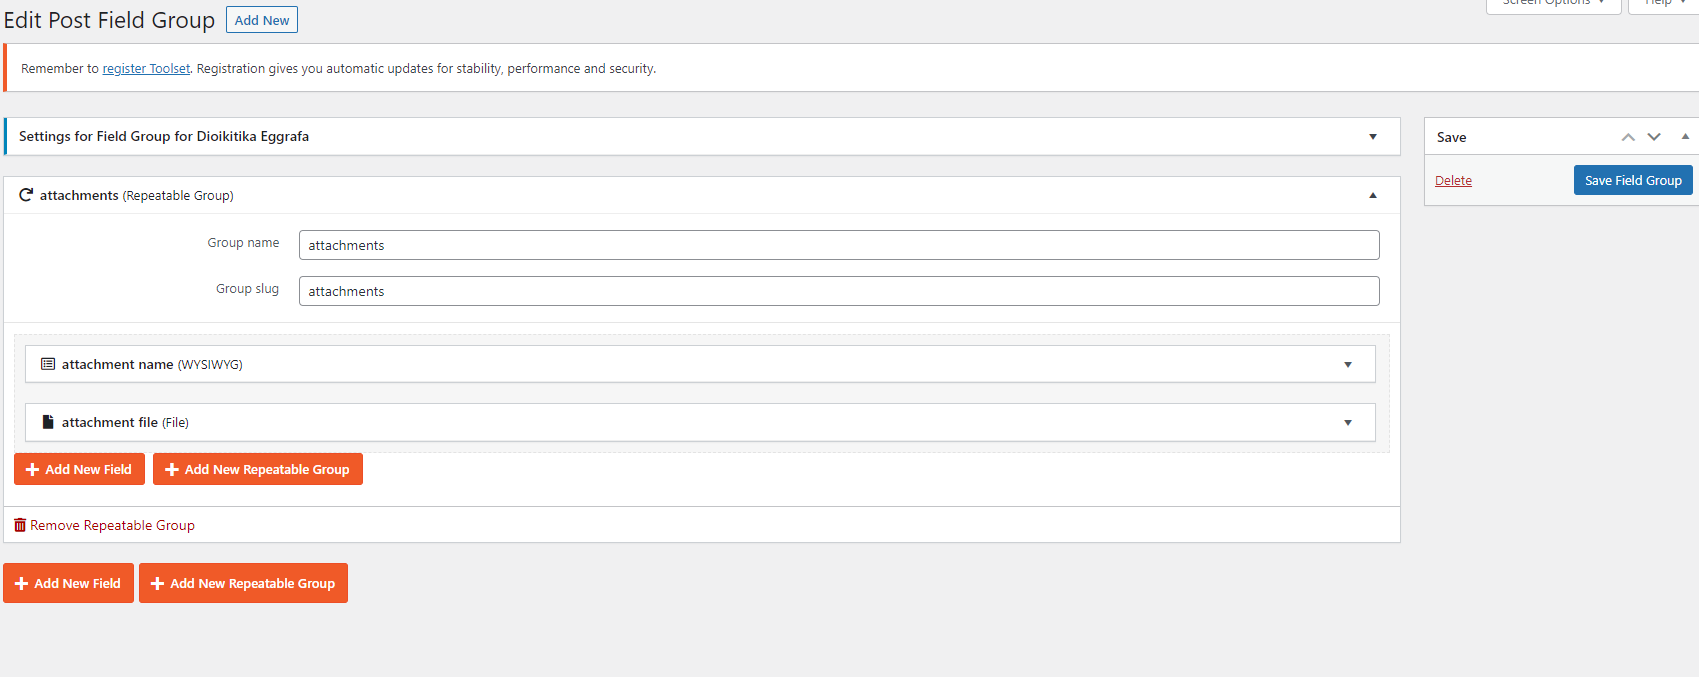The height and width of the screenshot is (677, 1699).
Task: Collapse the attachments repeatable group
Action: (1373, 195)
